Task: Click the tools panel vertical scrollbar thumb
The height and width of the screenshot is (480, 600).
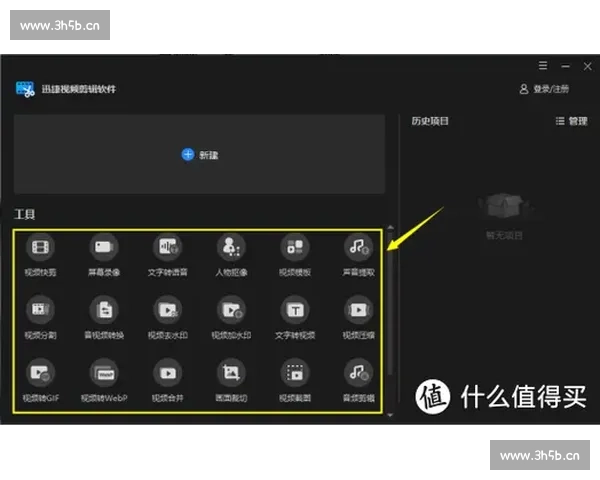Action: 390,303
